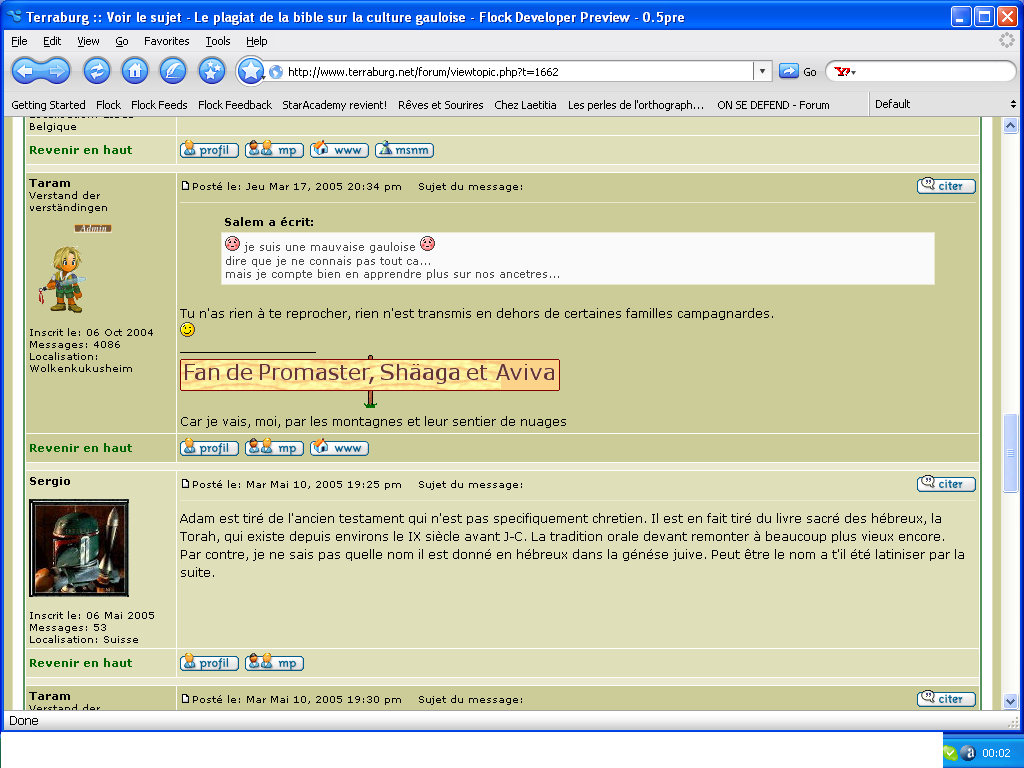Open the address bar history dropdown

[x=762, y=71]
